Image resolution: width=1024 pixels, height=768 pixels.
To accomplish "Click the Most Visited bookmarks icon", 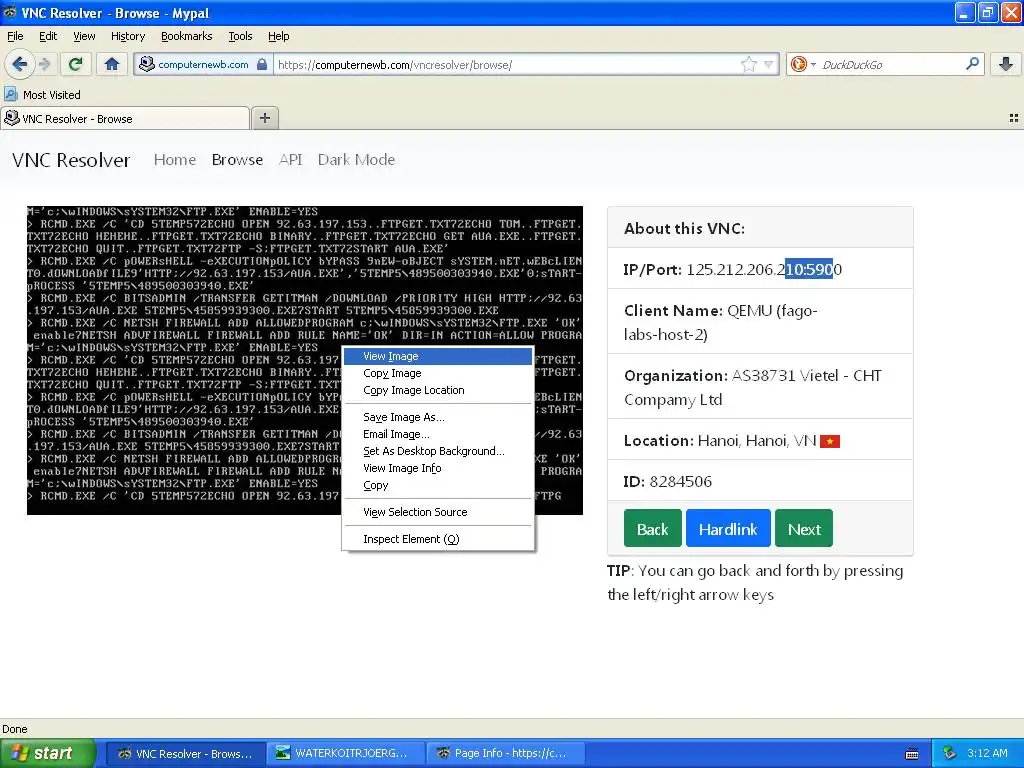I will click(10, 95).
